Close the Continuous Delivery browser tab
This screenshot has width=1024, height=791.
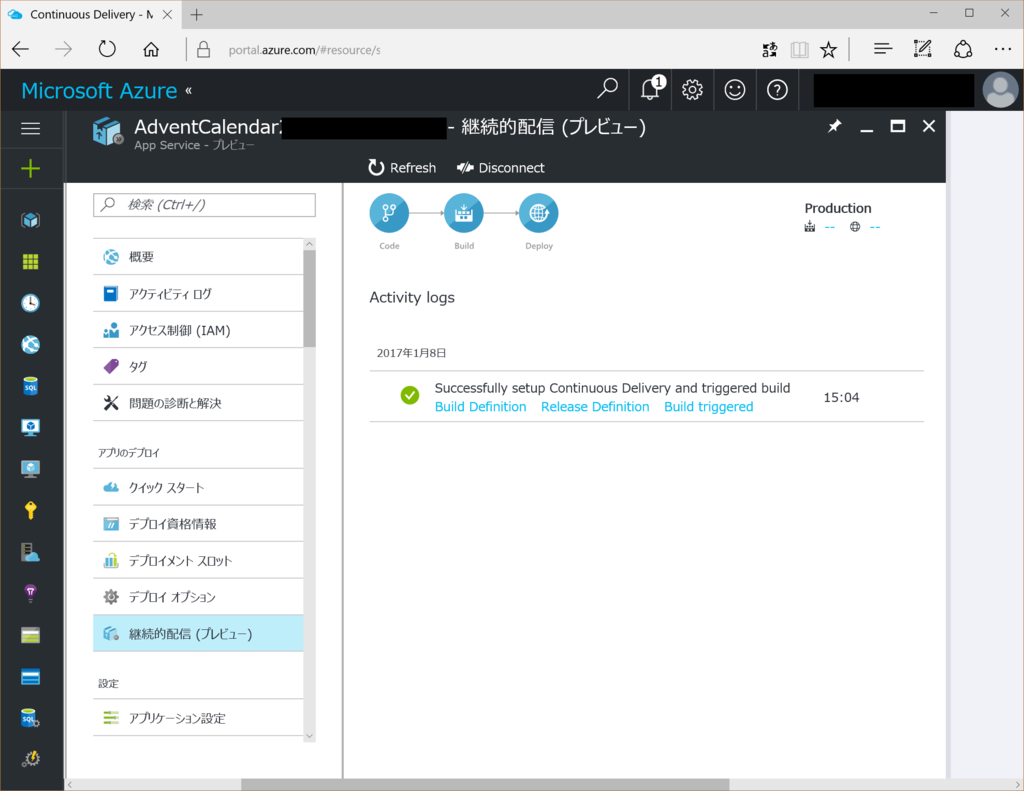click(167, 14)
